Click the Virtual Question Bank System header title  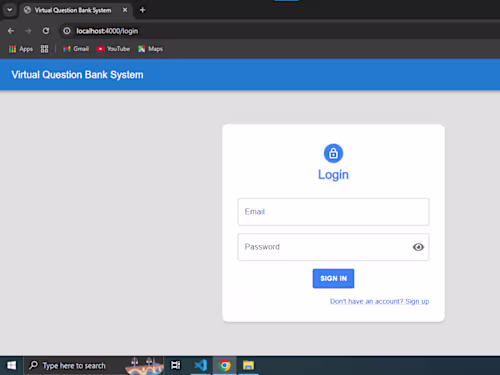click(x=77, y=75)
